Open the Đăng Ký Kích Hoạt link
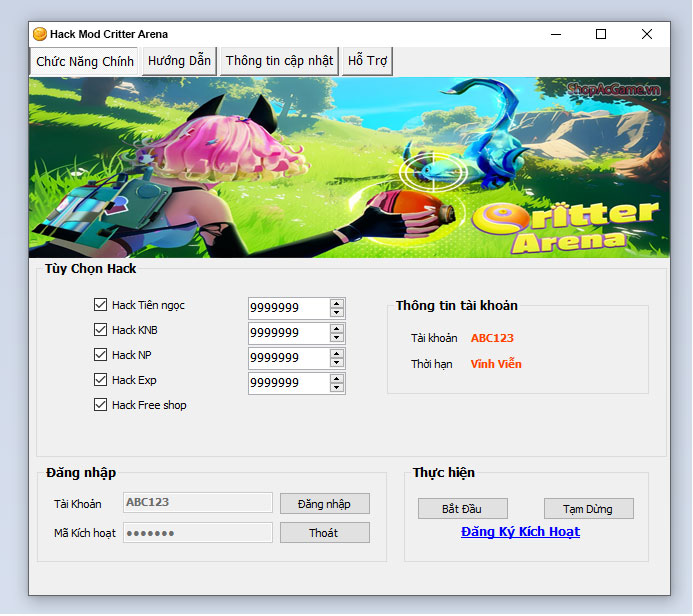693x616 pixels. coord(520,532)
